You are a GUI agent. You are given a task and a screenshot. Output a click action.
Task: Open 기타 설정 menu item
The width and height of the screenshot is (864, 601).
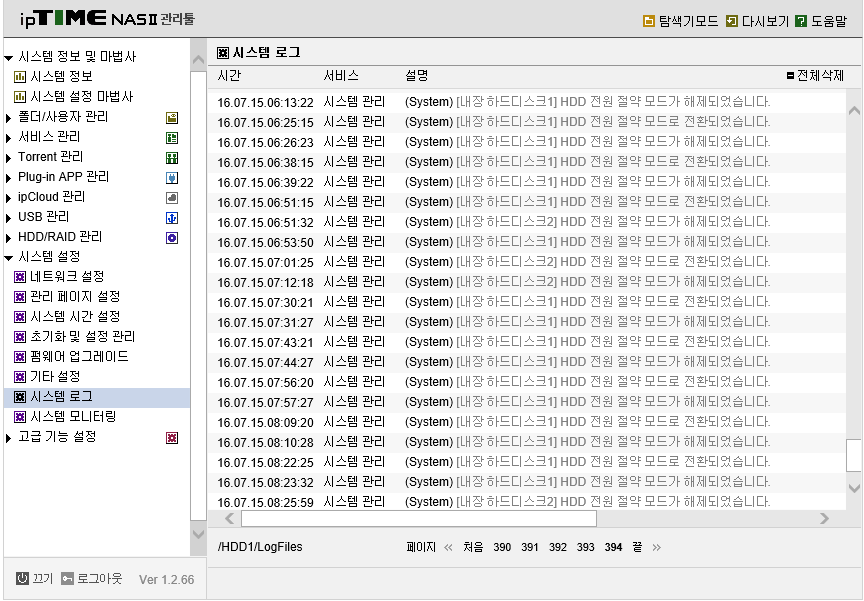click(55, 377)
